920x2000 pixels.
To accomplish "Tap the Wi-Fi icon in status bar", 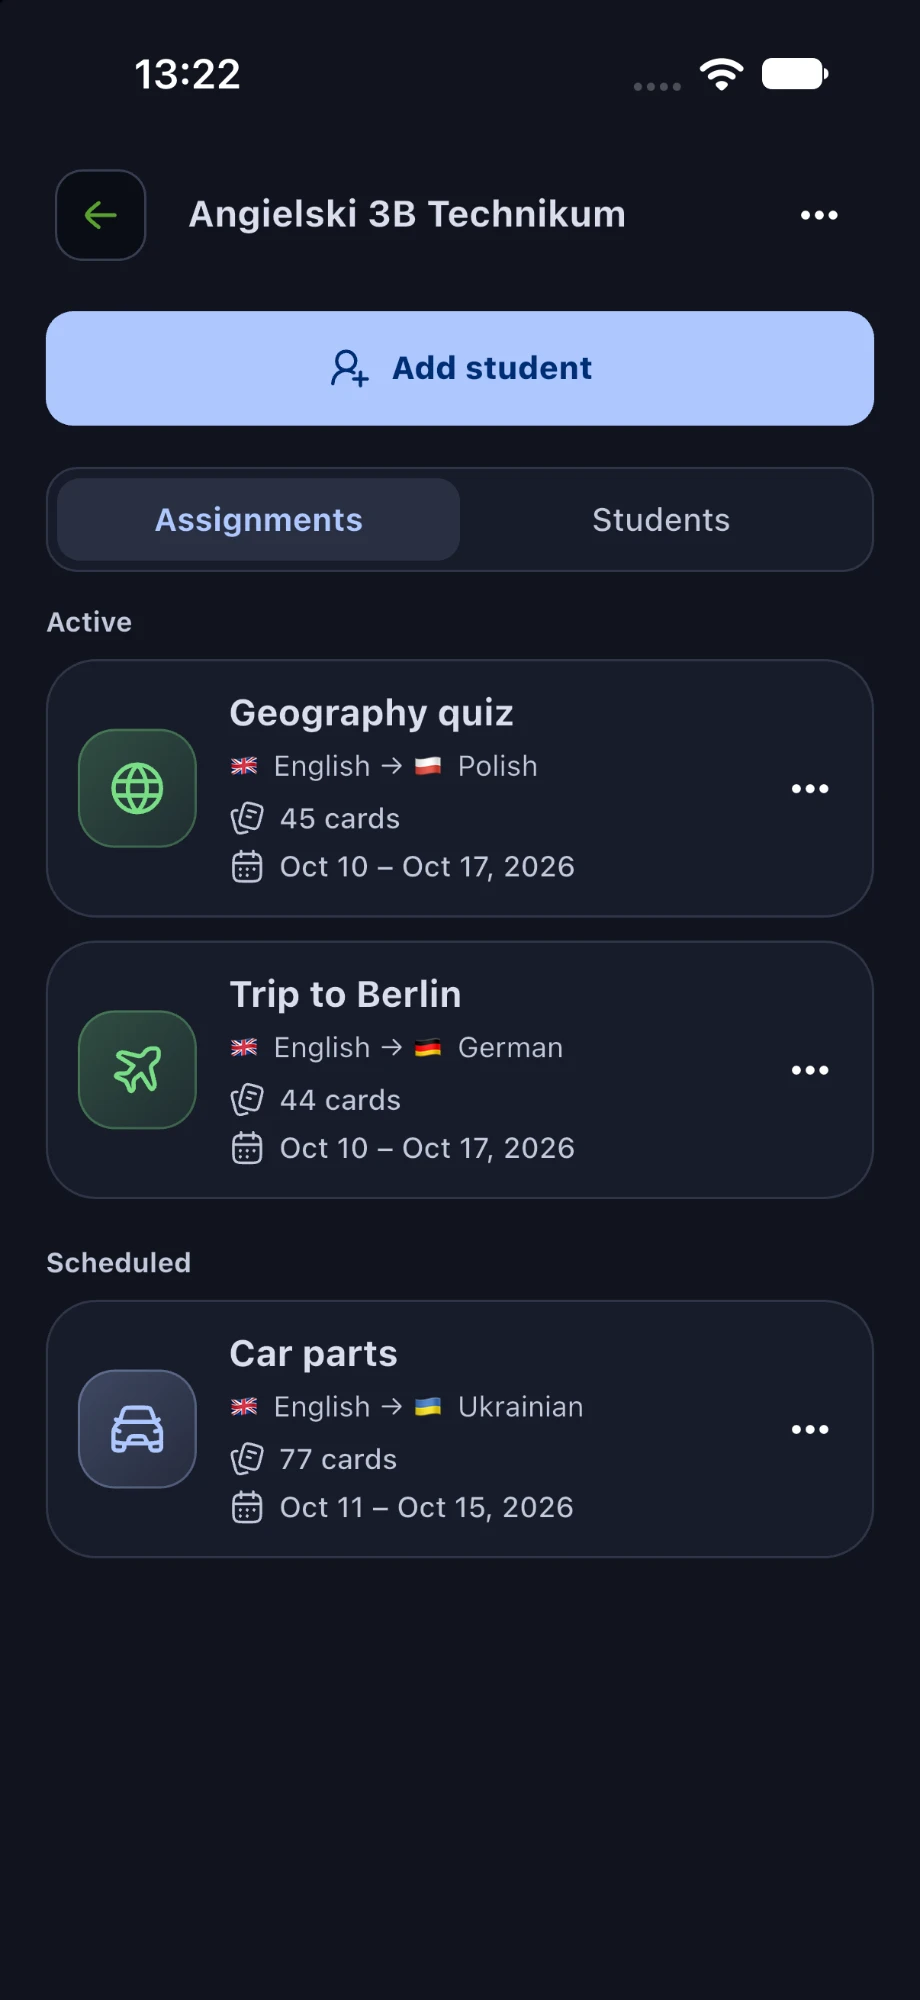I will (722, 74).
